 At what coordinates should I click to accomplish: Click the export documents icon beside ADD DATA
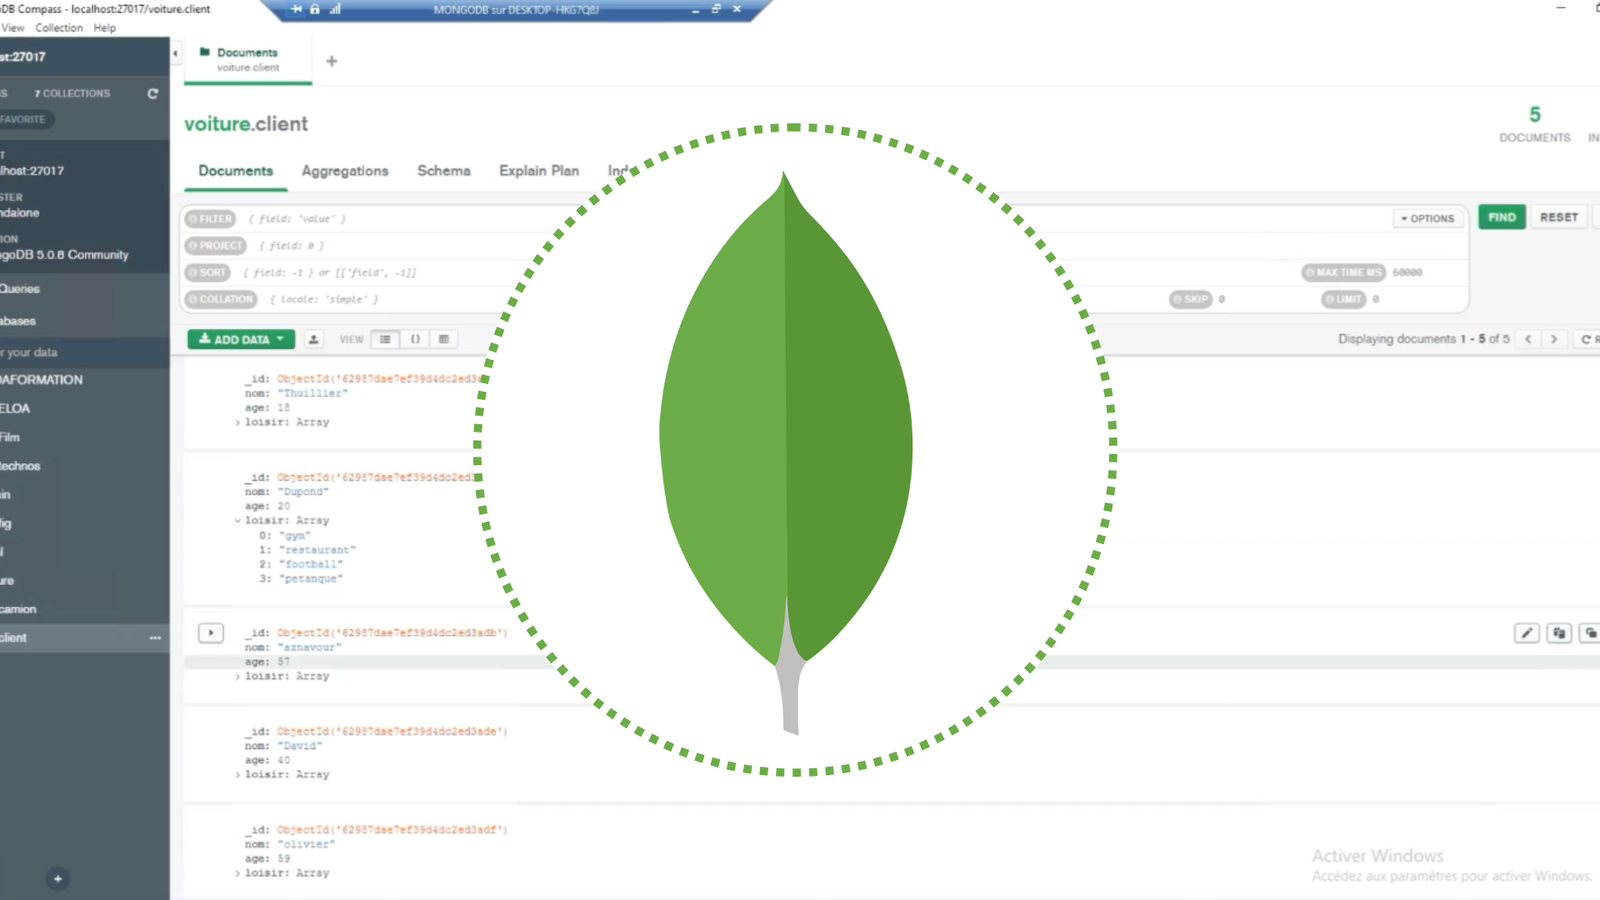click(312, 339)
